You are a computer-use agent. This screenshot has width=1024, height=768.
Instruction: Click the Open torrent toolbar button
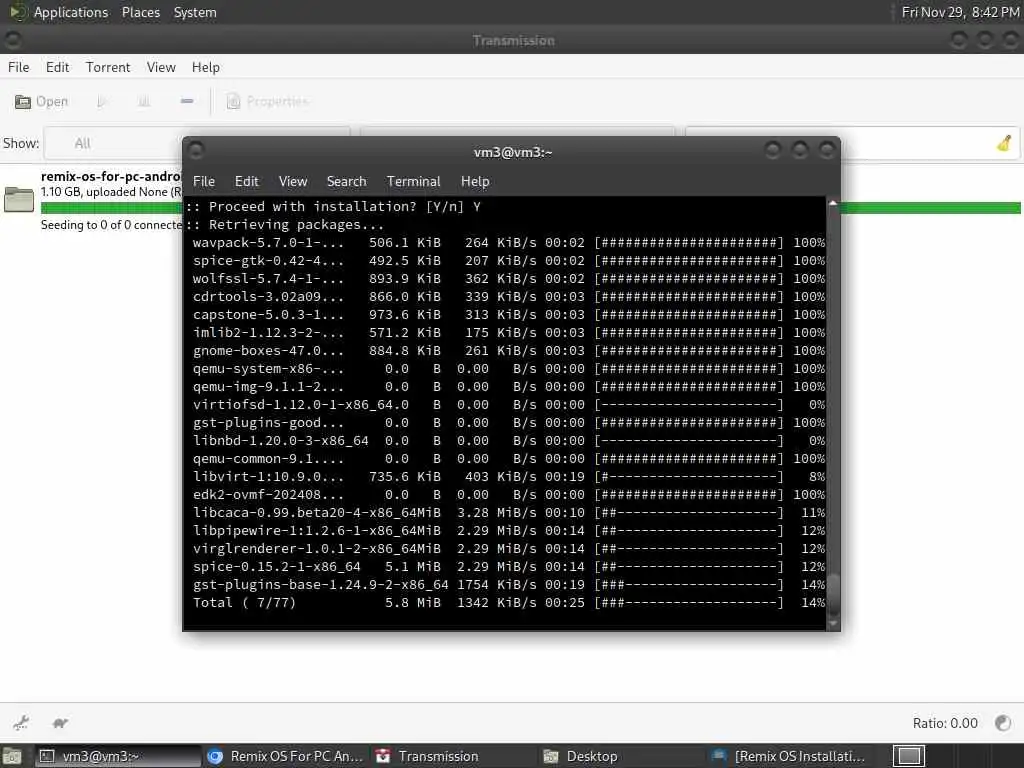coord(42,101)
